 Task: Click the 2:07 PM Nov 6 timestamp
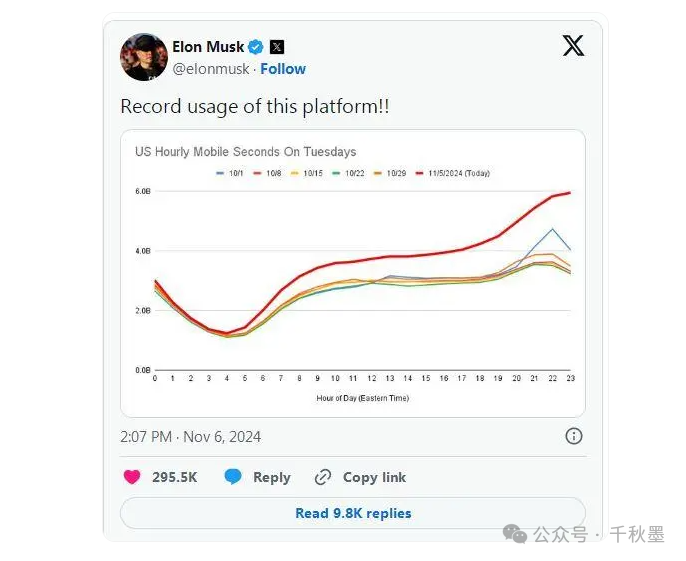[190, 437]
